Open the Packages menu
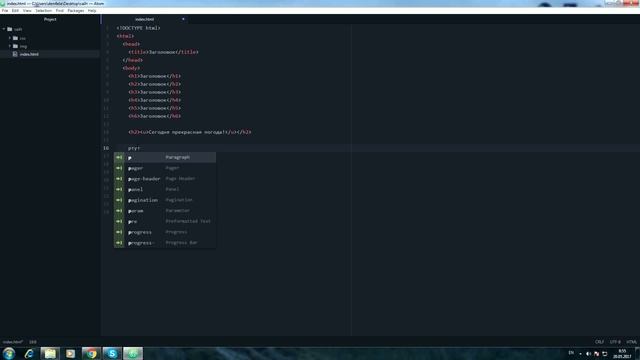 (x=76, y=11)
